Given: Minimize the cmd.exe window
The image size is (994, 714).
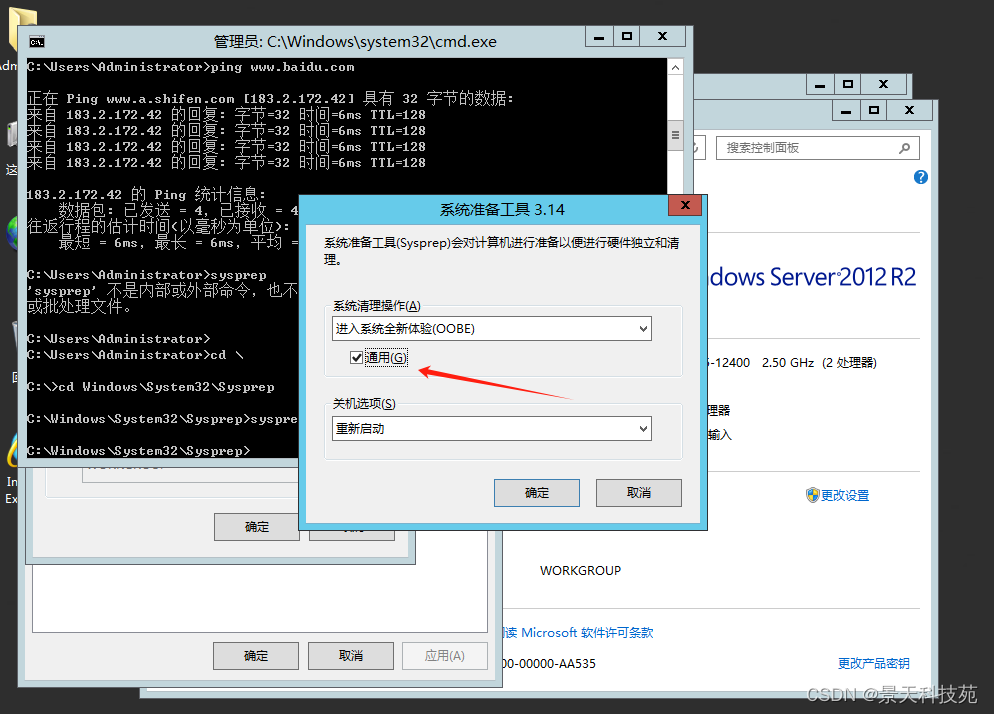Looking at the screenshot, I should coord(598,37).
